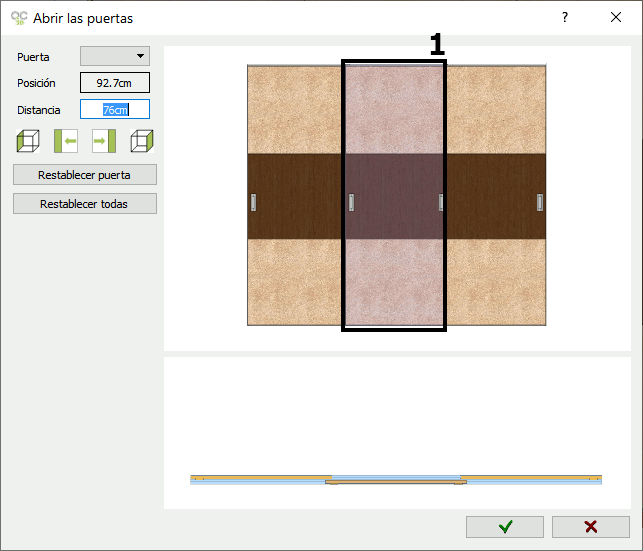Select the left-side cube door view icon
Screen dimensions: 643x551
click(28, 141)
